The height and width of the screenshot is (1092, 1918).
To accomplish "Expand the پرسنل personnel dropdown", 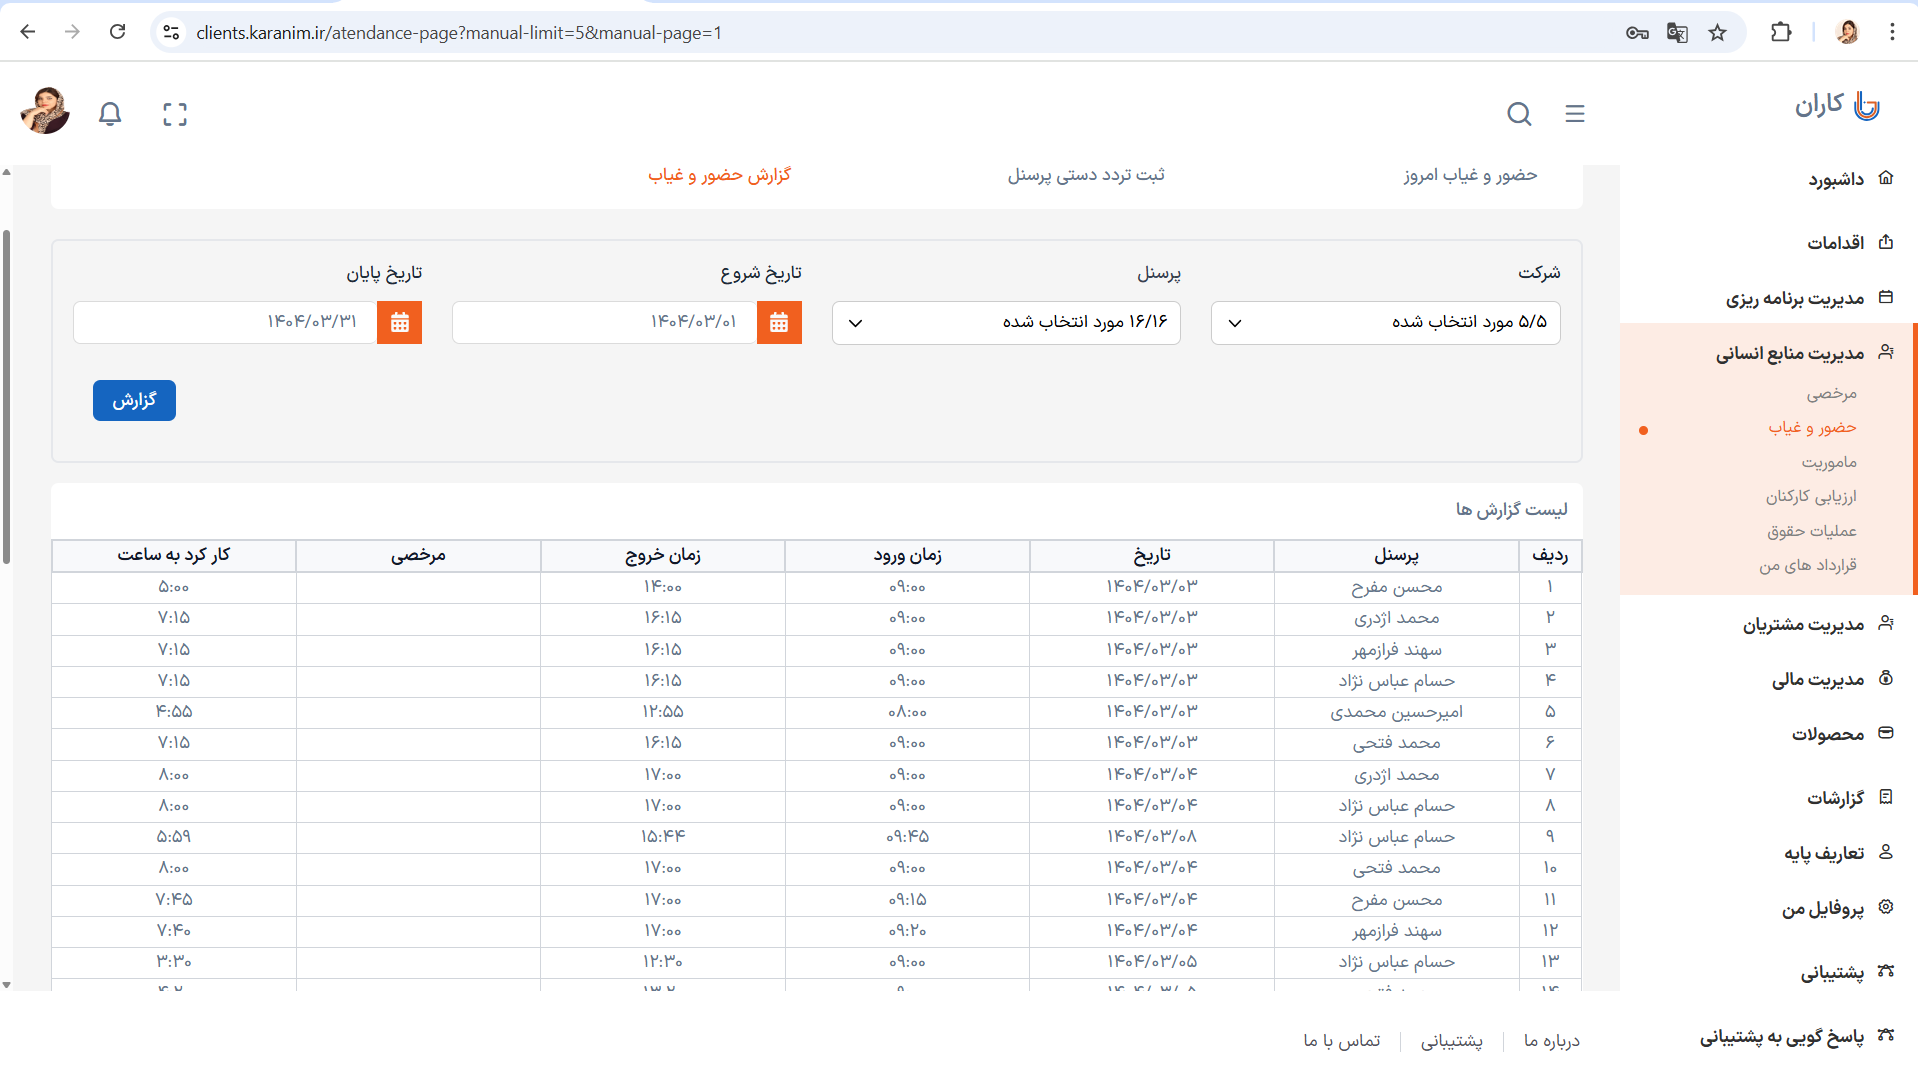I will pos(1005,323).
